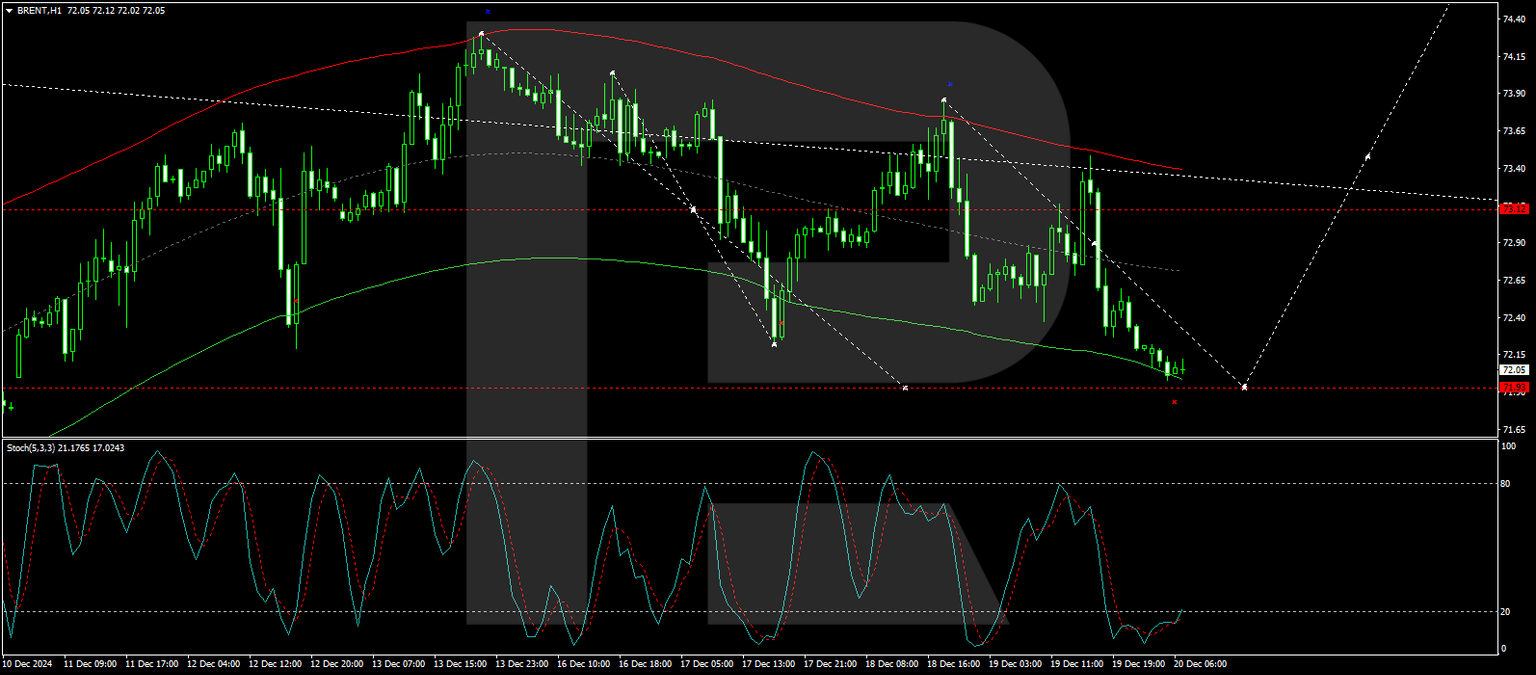The width and height of the screenshot is (1536, 675).
Task: Select the Stoch(5,3,3) indicator label
Action: [x=33, y=448]
